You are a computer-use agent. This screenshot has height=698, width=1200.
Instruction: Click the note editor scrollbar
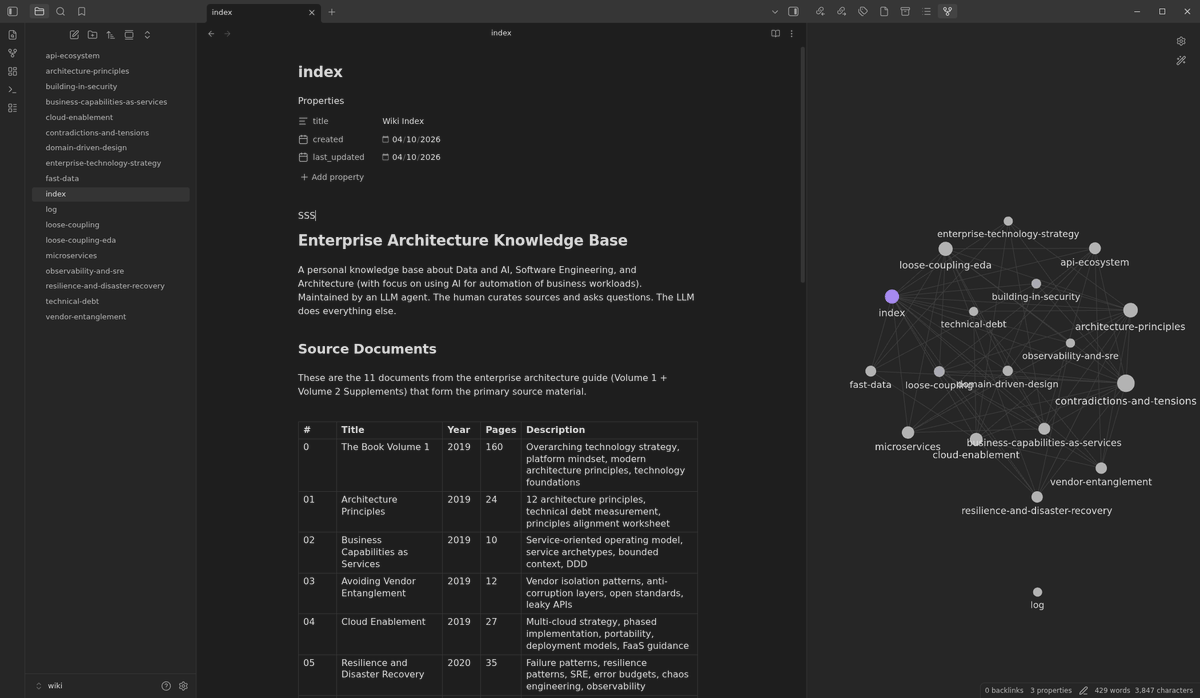click(802, 165)
